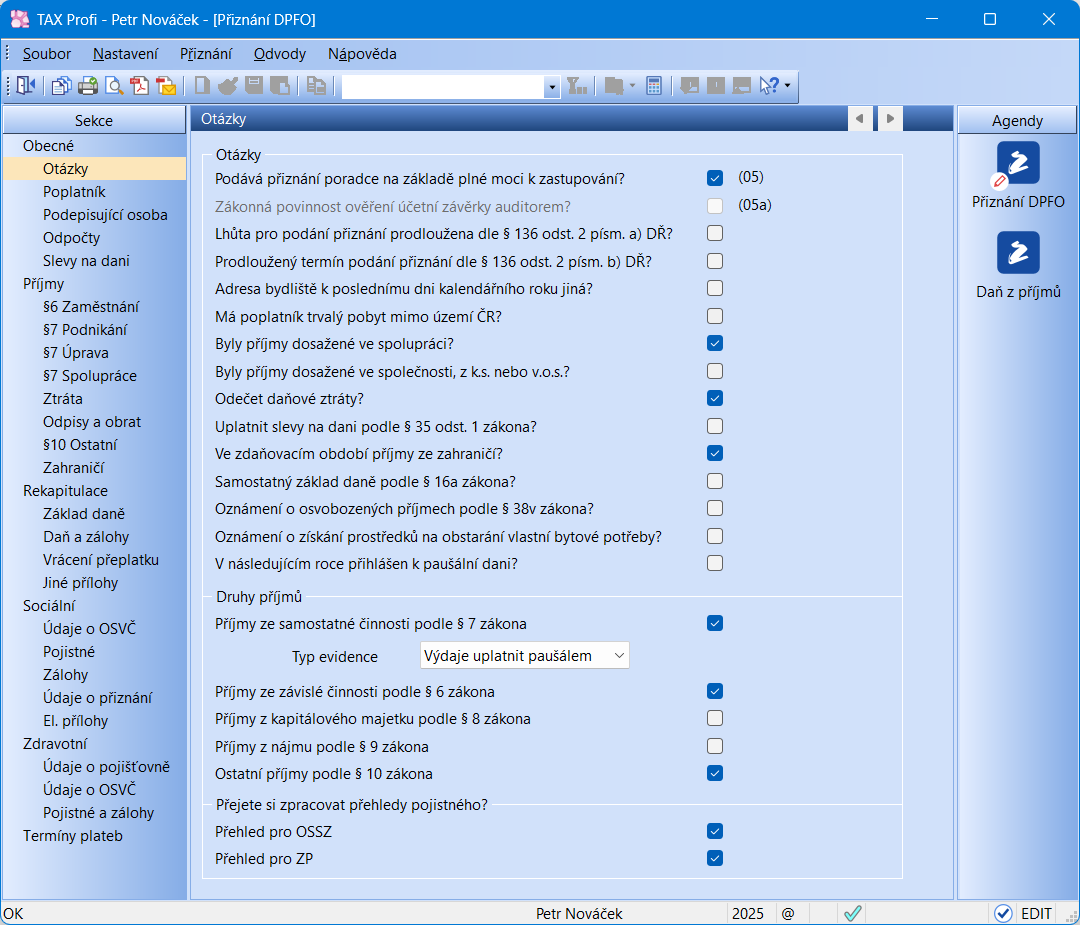1080x925 pixels.
Task: Select '§7 Podnikání' in the Sekce list
Action: [85, 330]
